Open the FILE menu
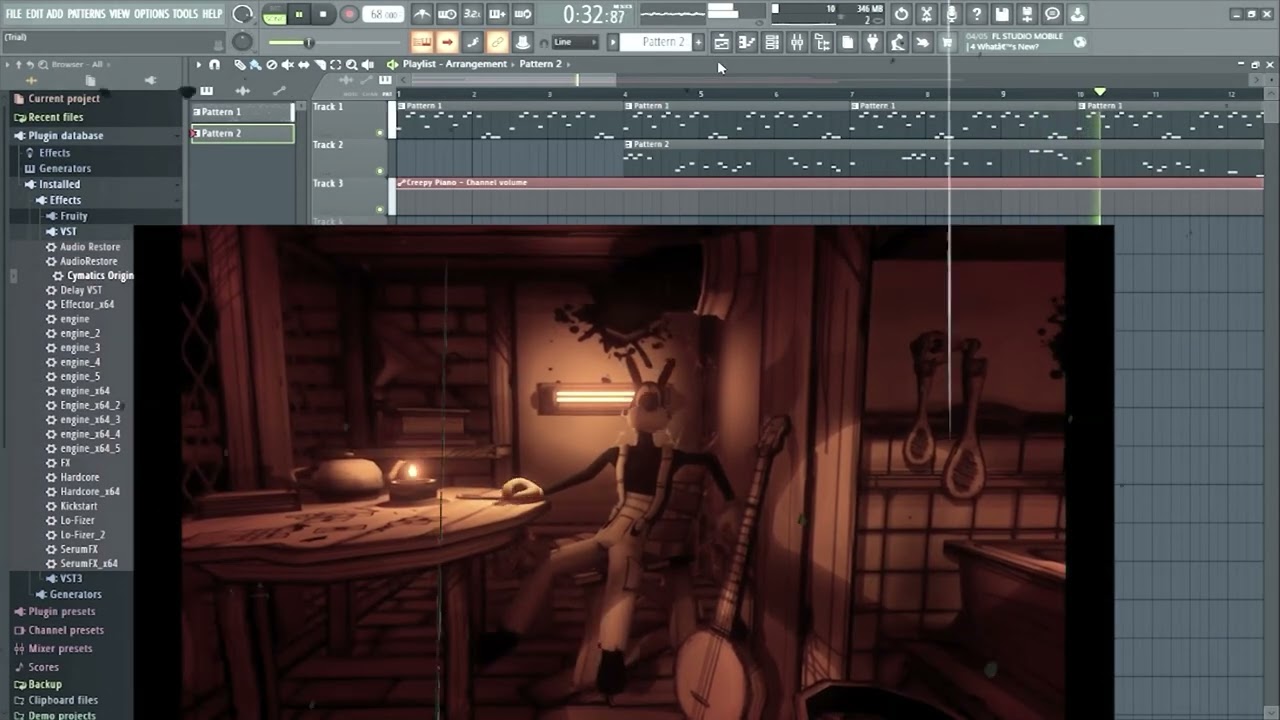This screenshot has width=1280, height=720. point(14,14)
